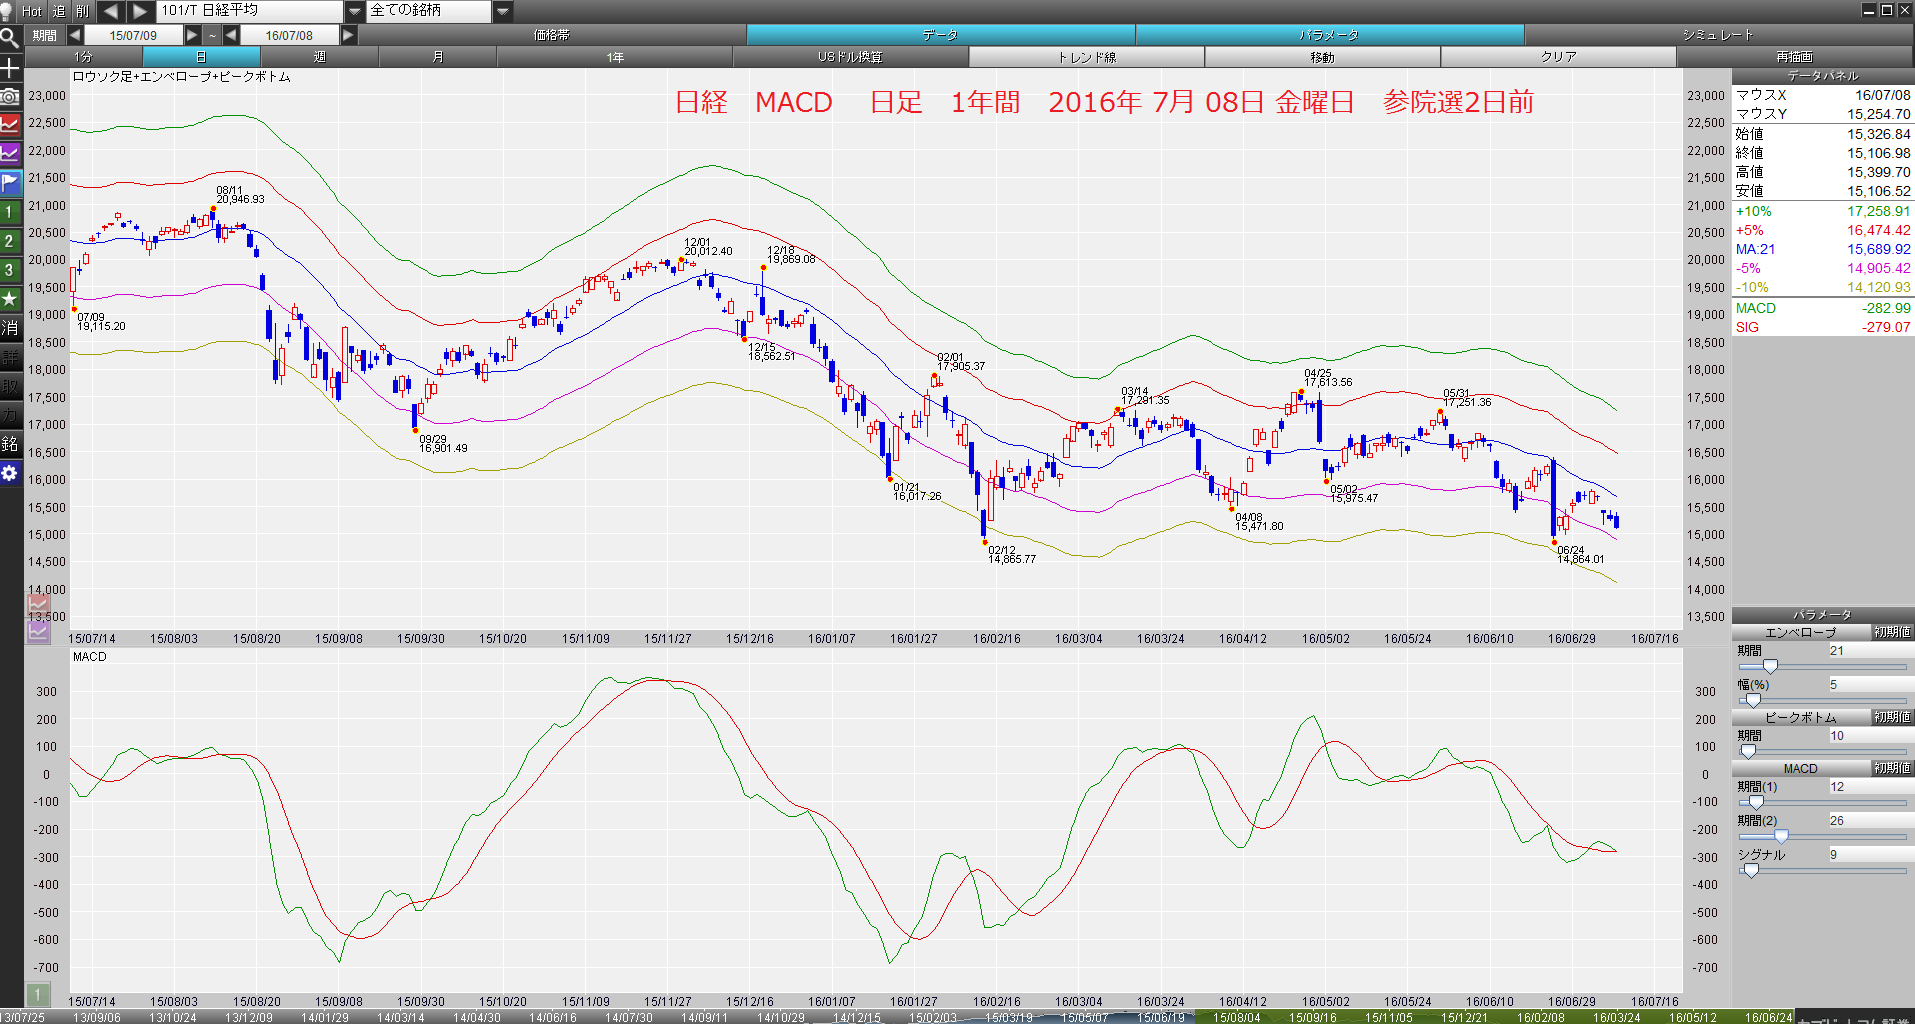This screenshot has height=1024, width=1915.
Task: Open the purple chart icon in the sidebar
Action: click(10, 154)
